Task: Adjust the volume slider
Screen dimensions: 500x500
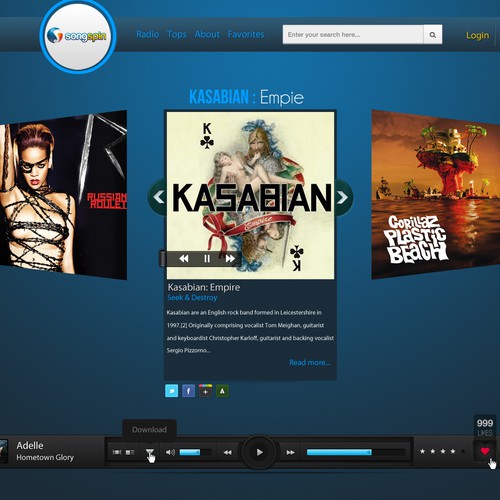Action: click(x=195, y=452)
